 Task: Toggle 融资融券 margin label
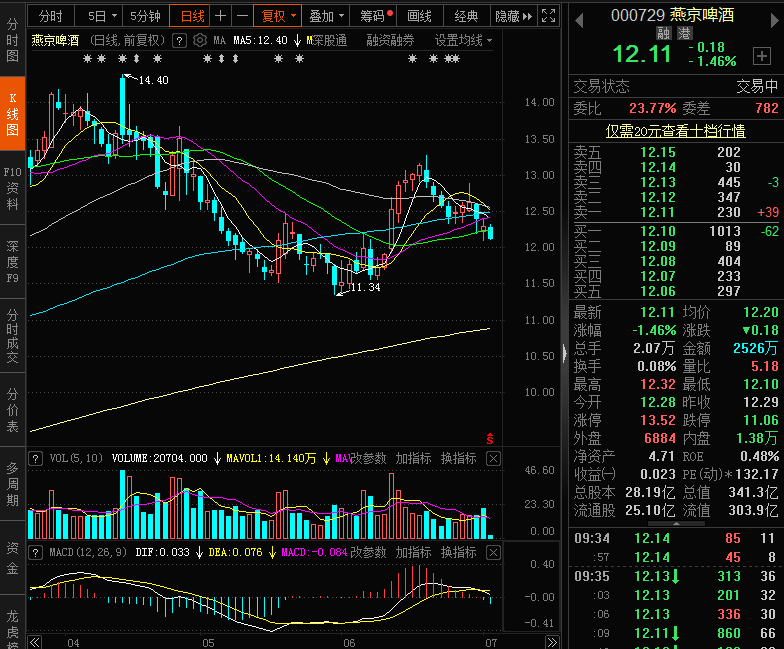(390, 40)
